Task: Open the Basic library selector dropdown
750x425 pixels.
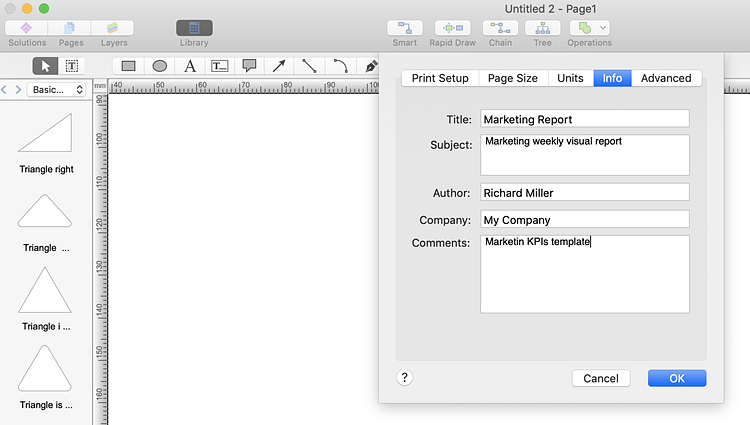Action: (57, 90)
